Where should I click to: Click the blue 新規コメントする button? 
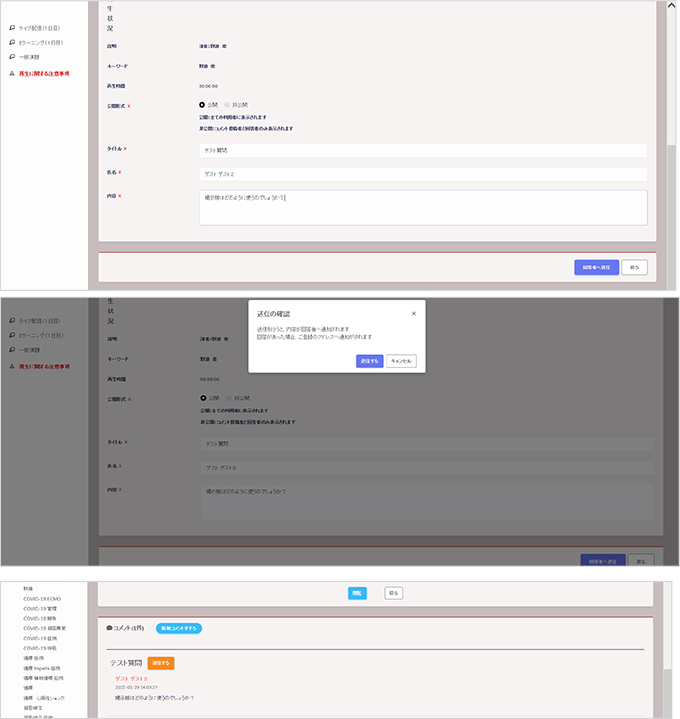tap(179, 628)
